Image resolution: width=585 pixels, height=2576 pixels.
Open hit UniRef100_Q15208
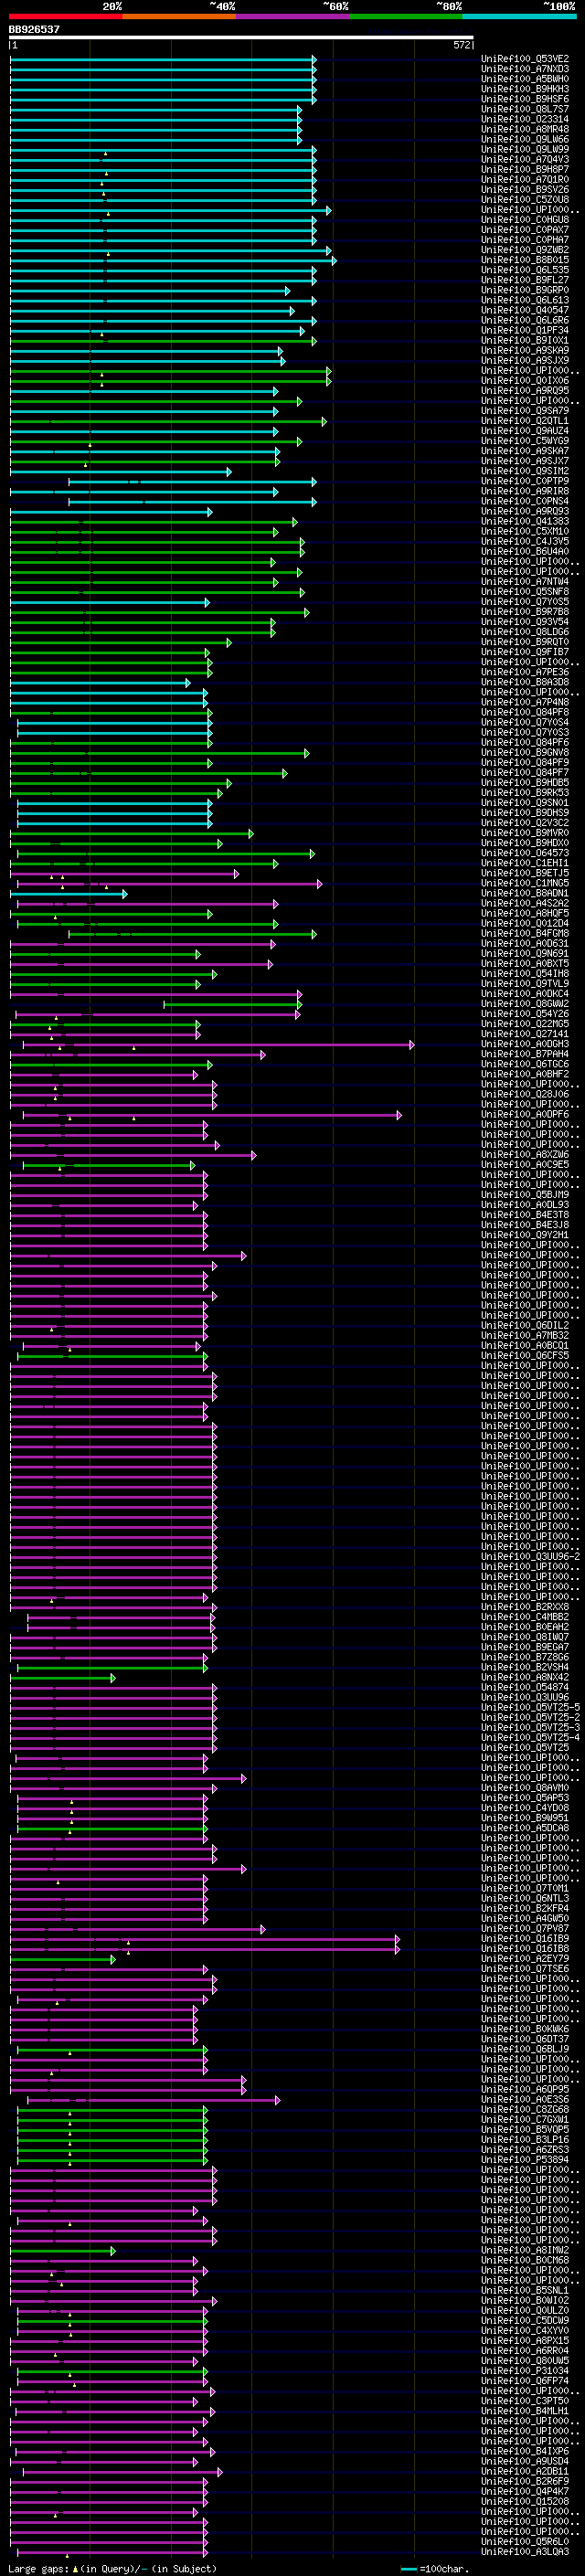[x=525, y=2502]
